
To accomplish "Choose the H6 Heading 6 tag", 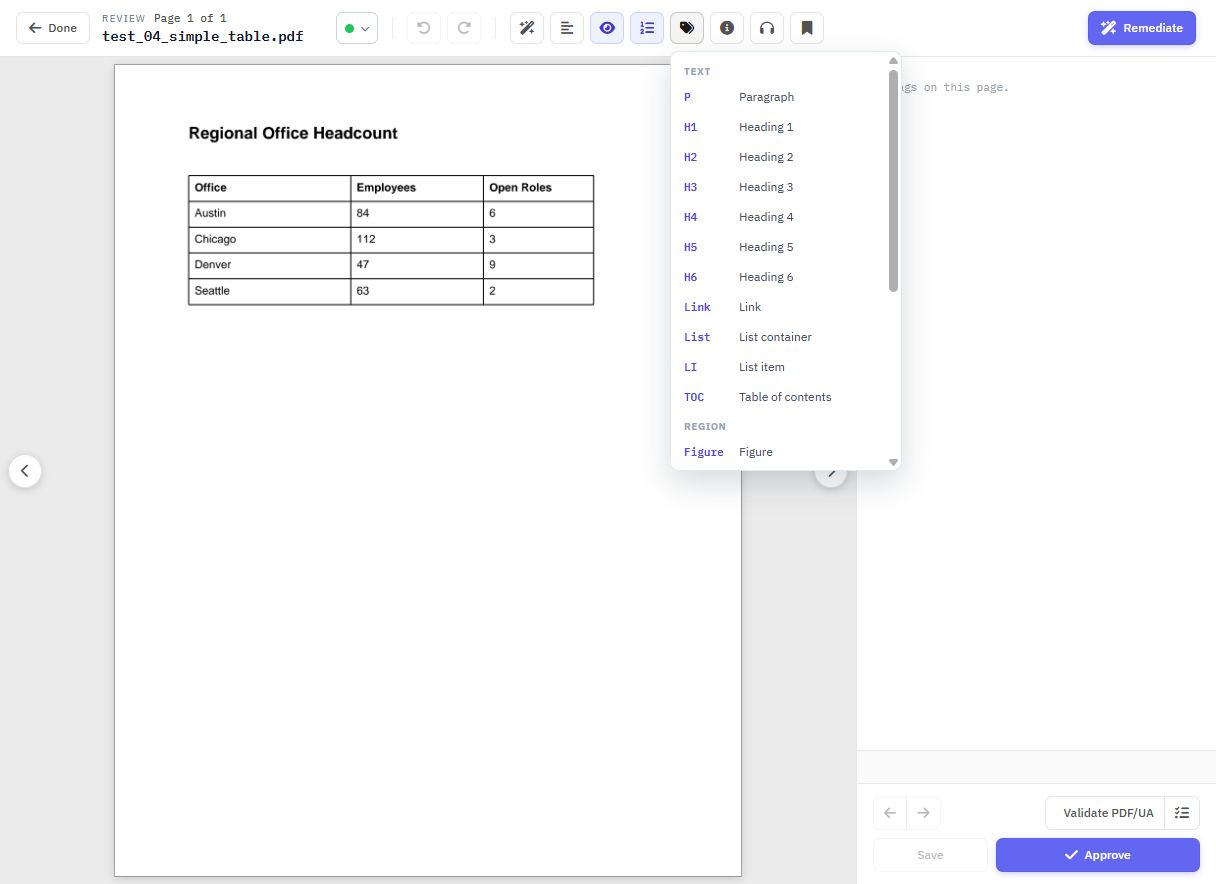I will 780,277.
